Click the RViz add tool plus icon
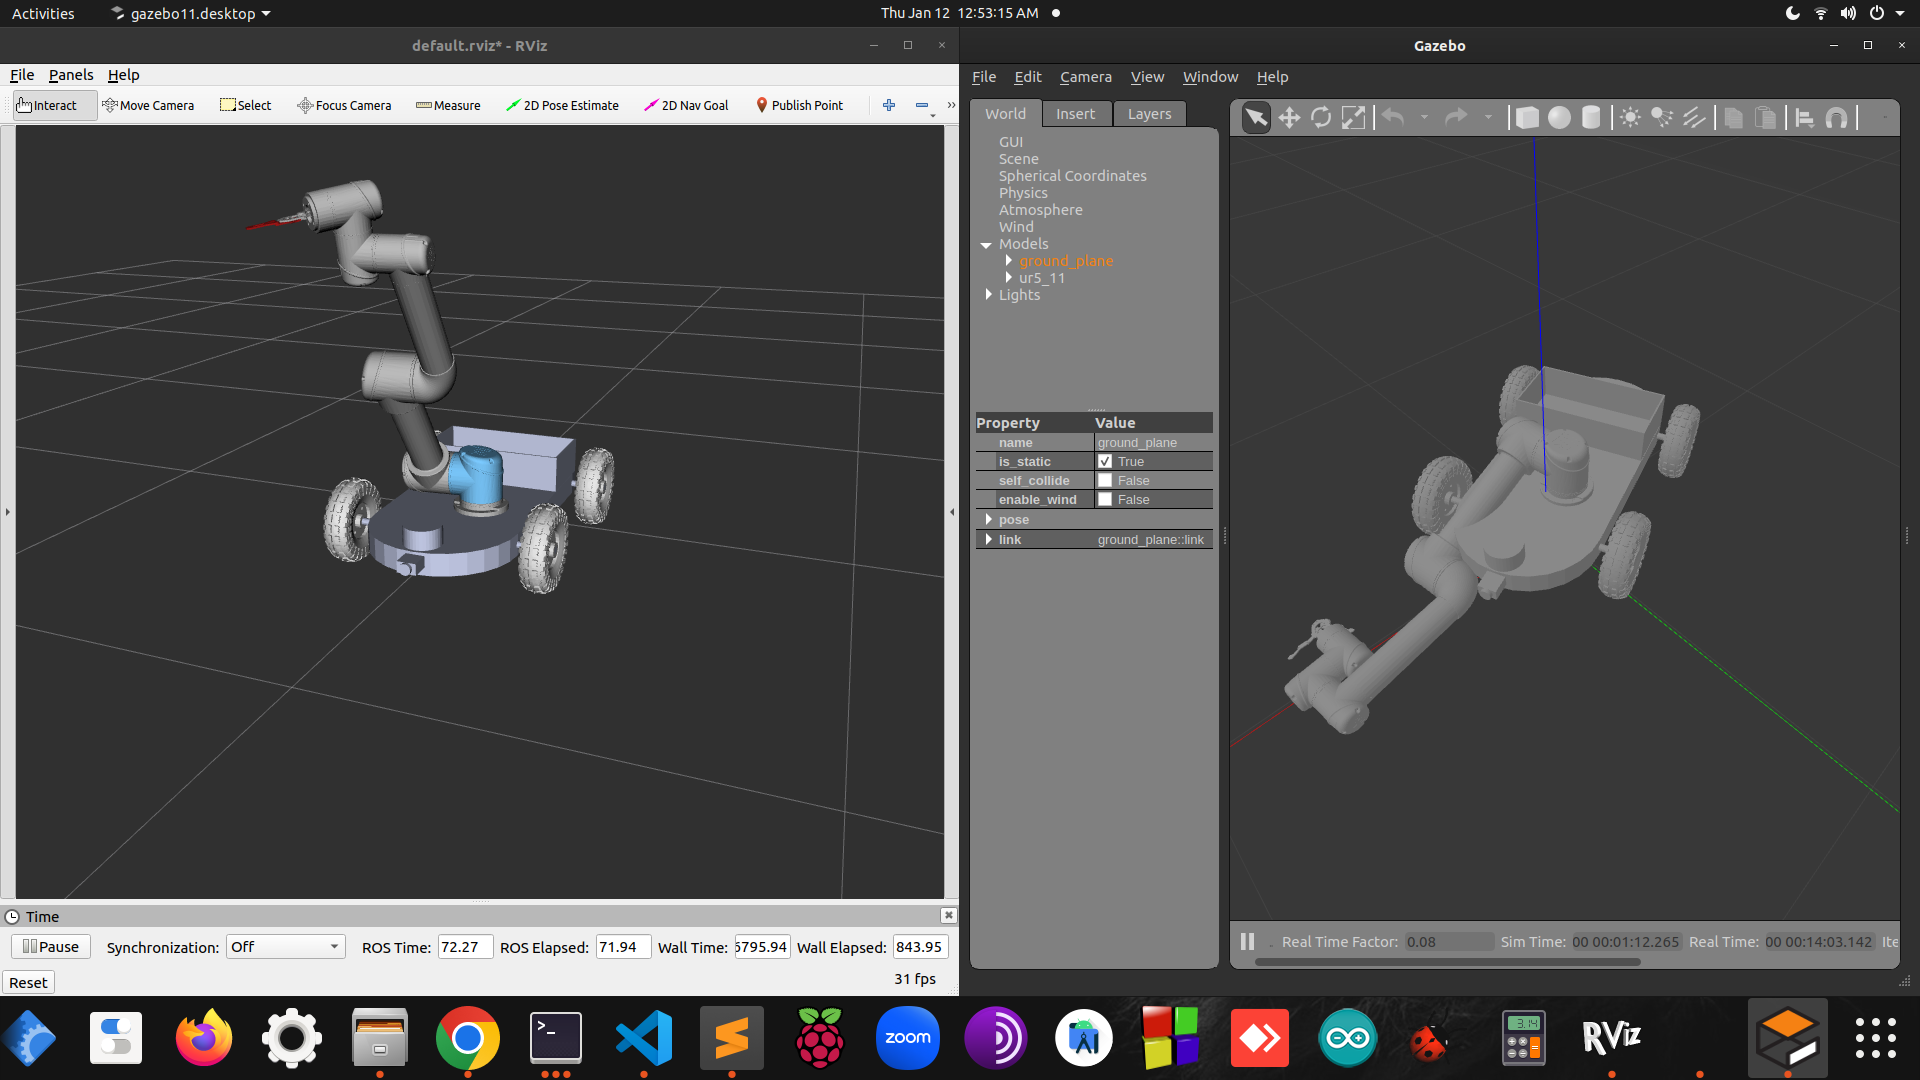Image resolution: width=1920 pixels, height=1080 pixels. coord(889,105)
